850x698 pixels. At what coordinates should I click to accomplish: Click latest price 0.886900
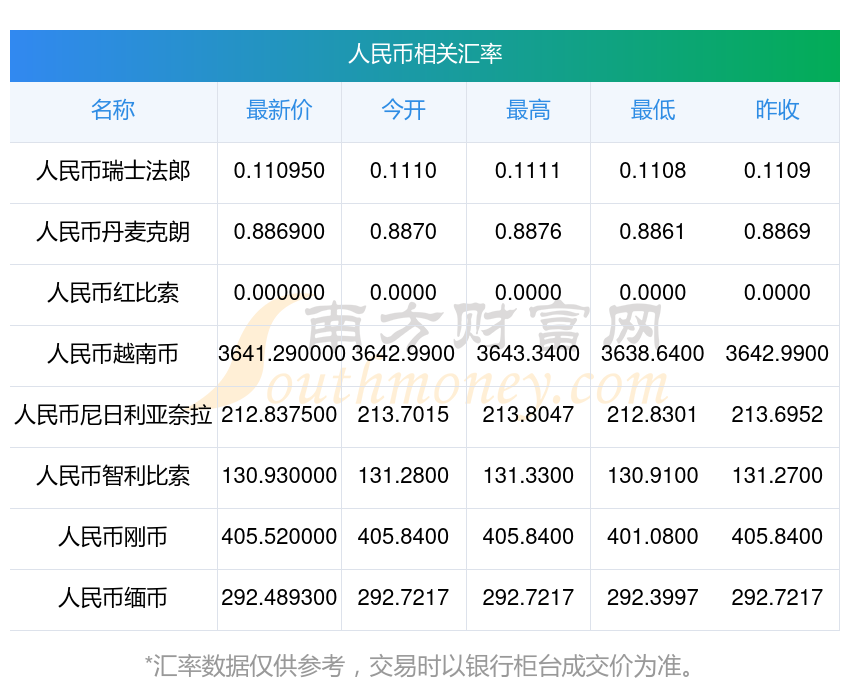[x=279, y=232]
